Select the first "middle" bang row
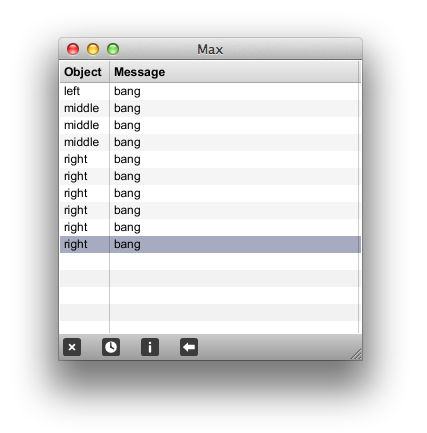This screenshot has height=433, width=427. pos(210,108)
